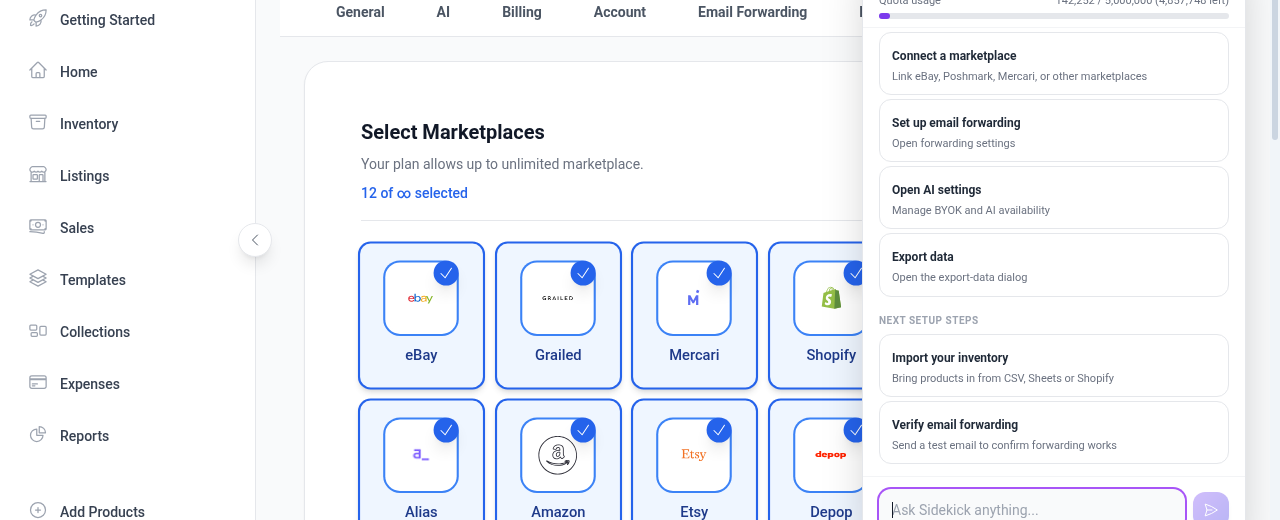The width and height of the screenshot is (1280, 520).
Task: Click the '12 of ∞ selected' text
Action: point(414,193)
